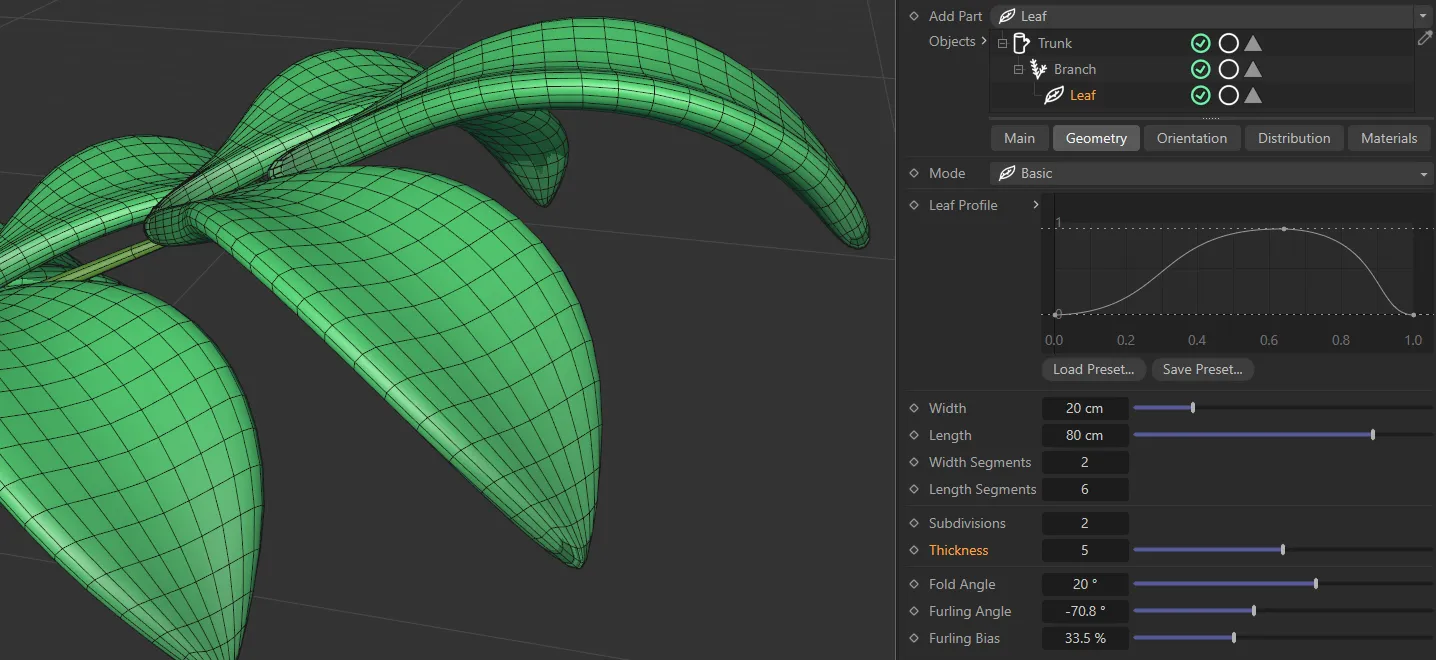Viewport: 1436px width, 660px height.
Task: Click the Save Preset button
Action: pos(1202,369)
